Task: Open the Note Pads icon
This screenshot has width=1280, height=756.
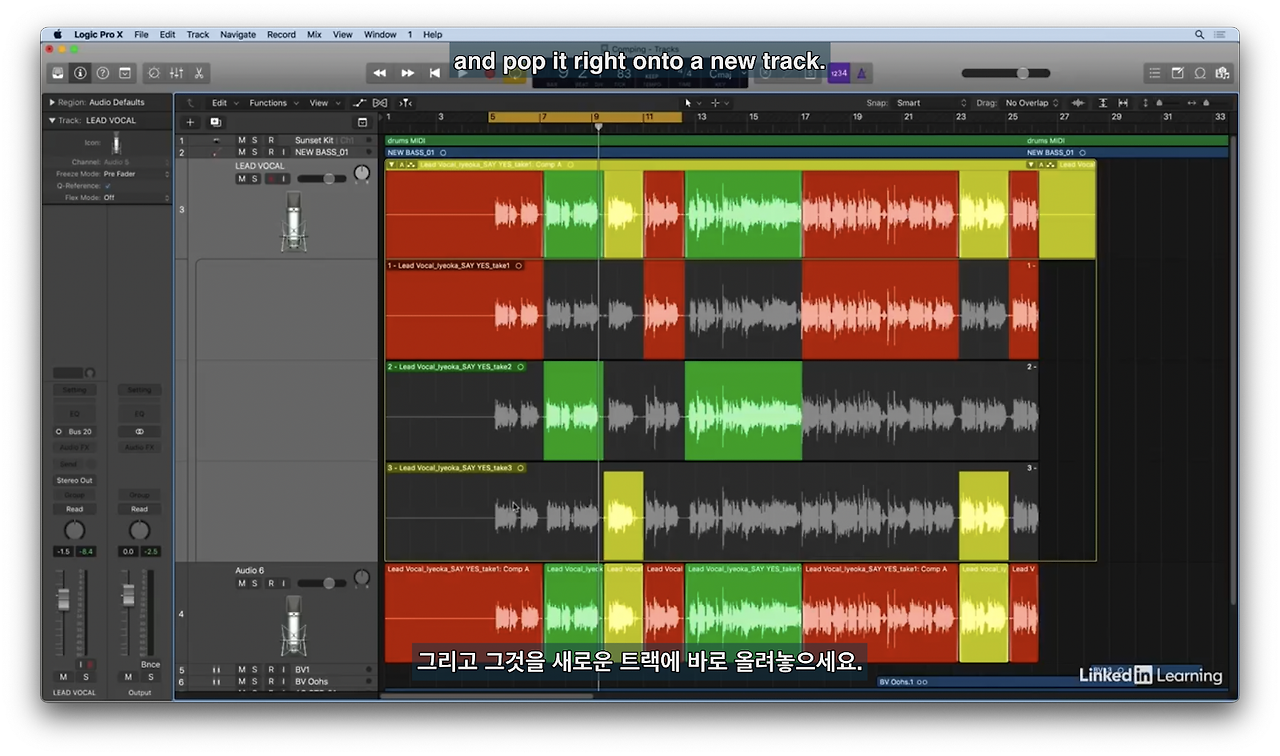Action: point(1177,73)
